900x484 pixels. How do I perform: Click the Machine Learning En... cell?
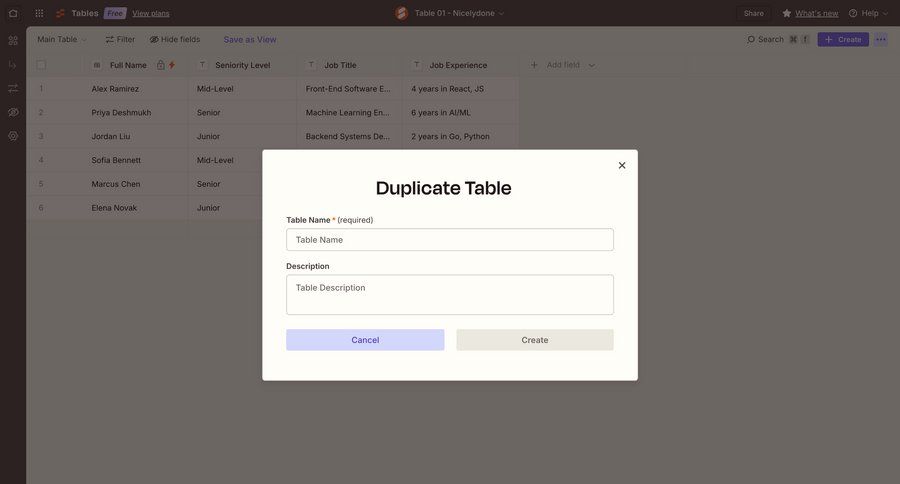coord(350,113)
